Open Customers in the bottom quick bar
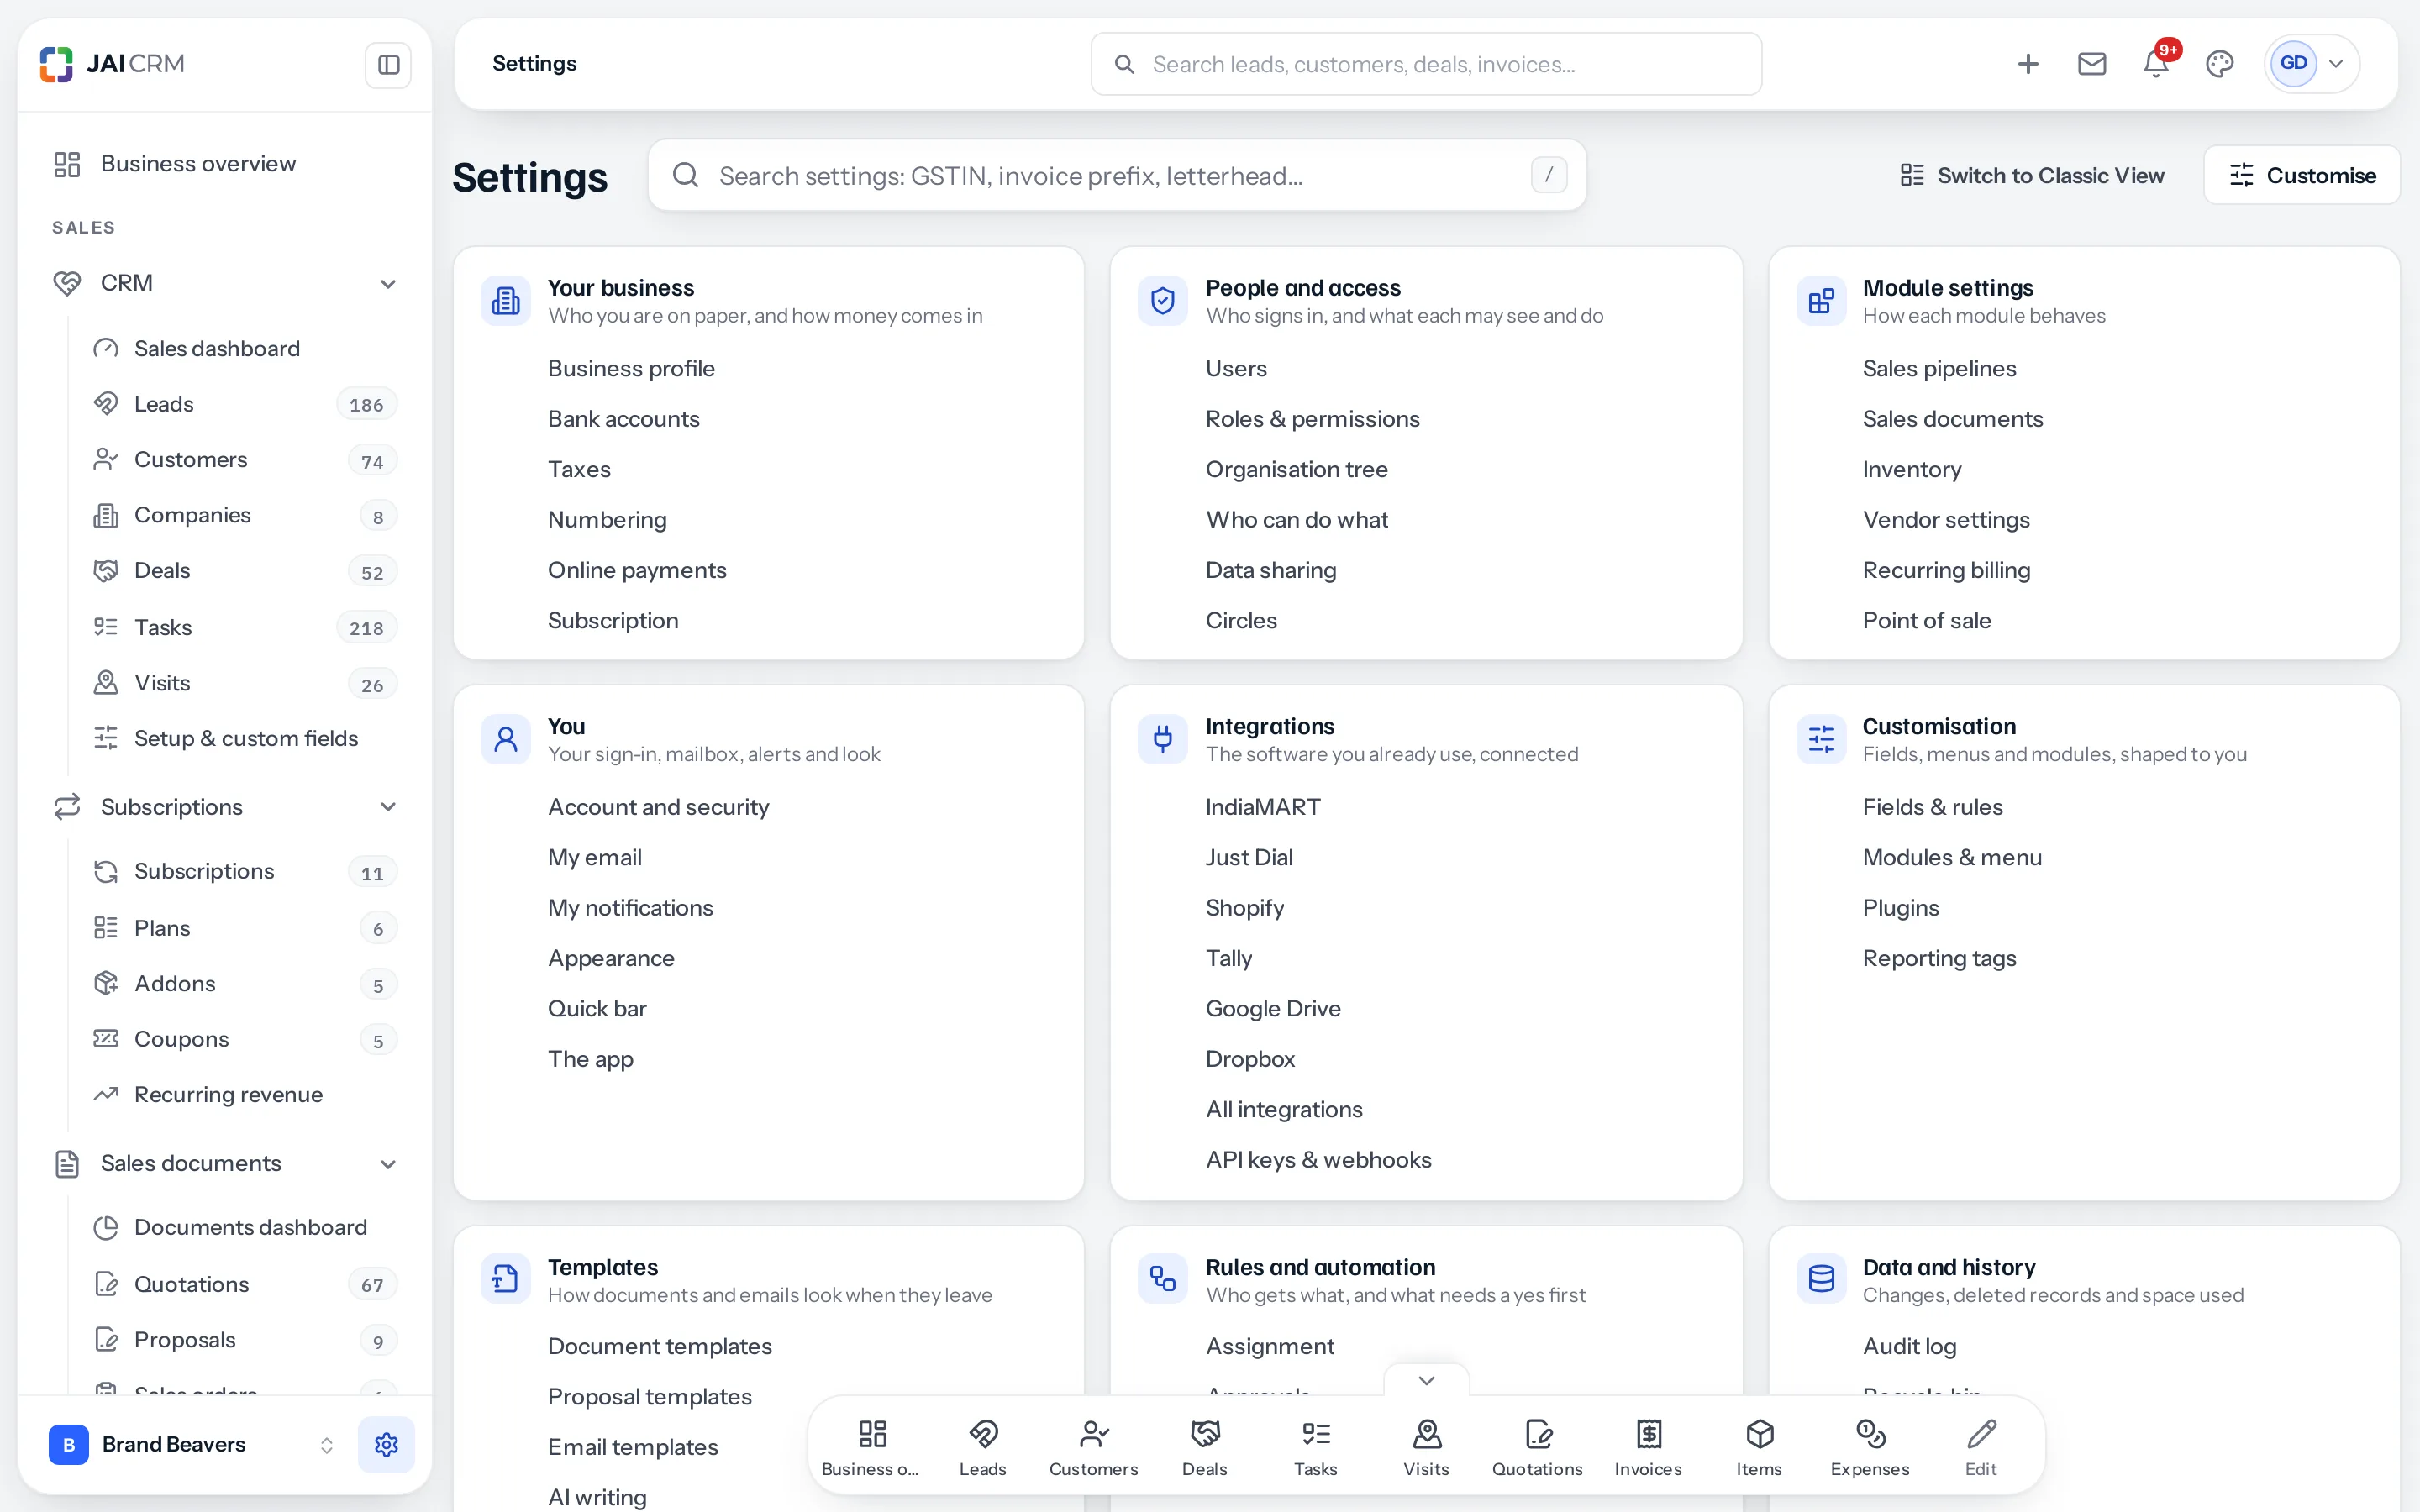This screenshot has width=2420, height=1512. click(1094, 1447)
